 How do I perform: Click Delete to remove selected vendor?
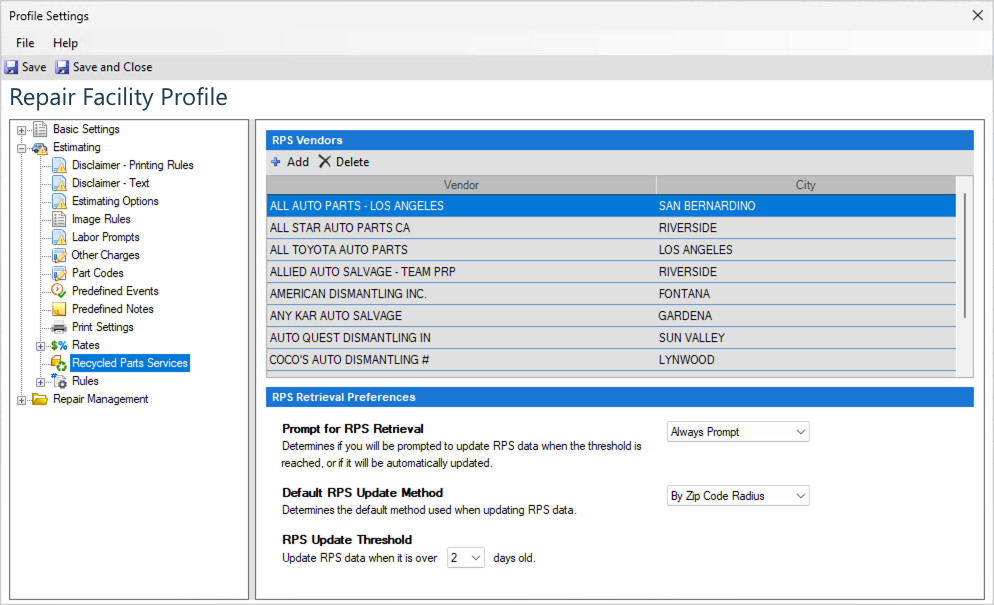(x=352, y=162)
